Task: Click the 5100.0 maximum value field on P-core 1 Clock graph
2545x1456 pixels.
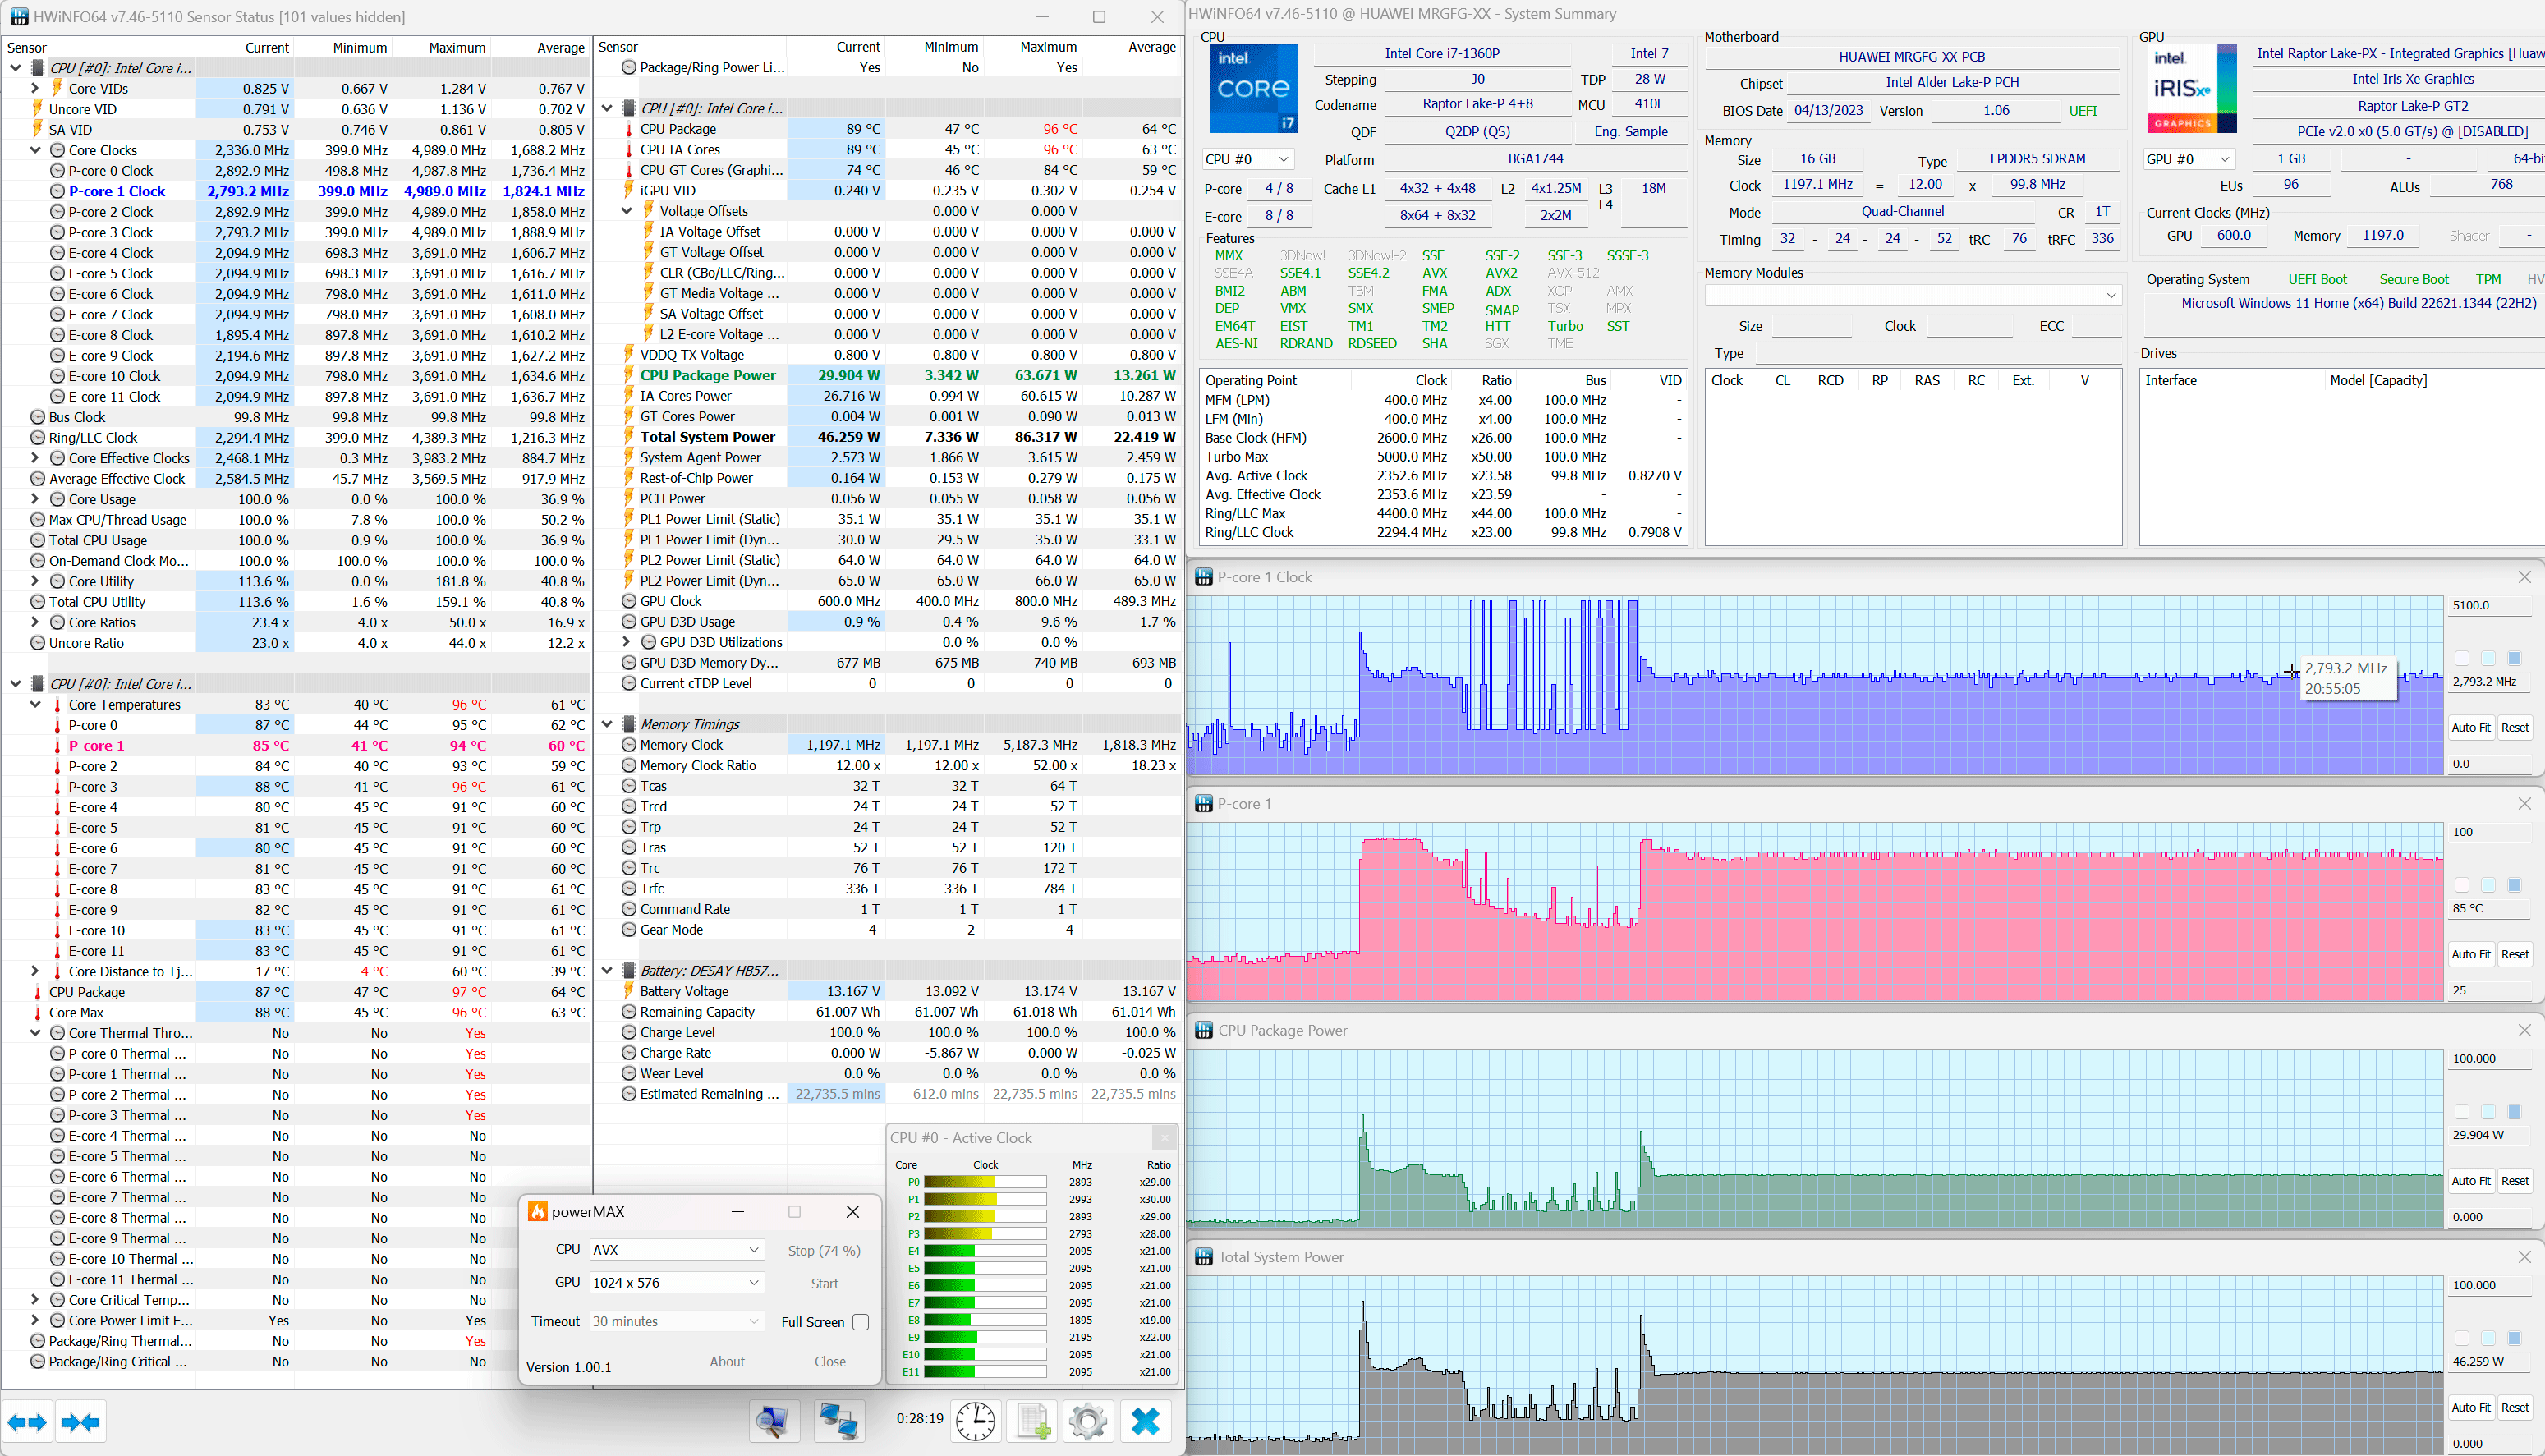Action: pos(2490,605)
